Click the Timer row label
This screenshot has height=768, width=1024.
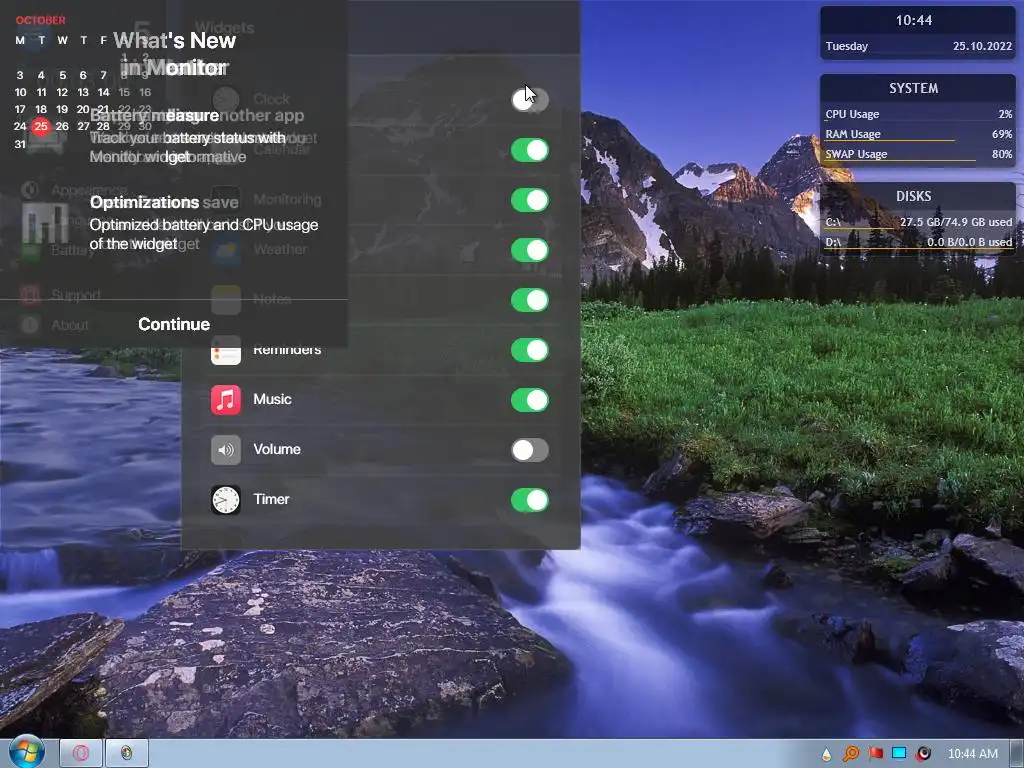pyautogui.click(x=271, y=499)
